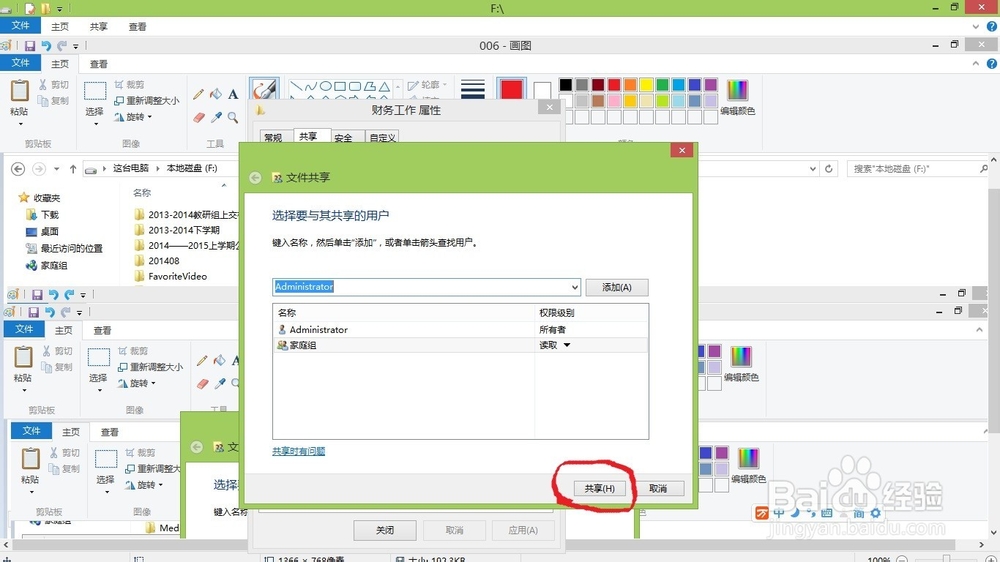Image resolution: width=1000 pixels, height=562 pixels.
Task: Refresh the Explorer address bar
Action: 828,169
